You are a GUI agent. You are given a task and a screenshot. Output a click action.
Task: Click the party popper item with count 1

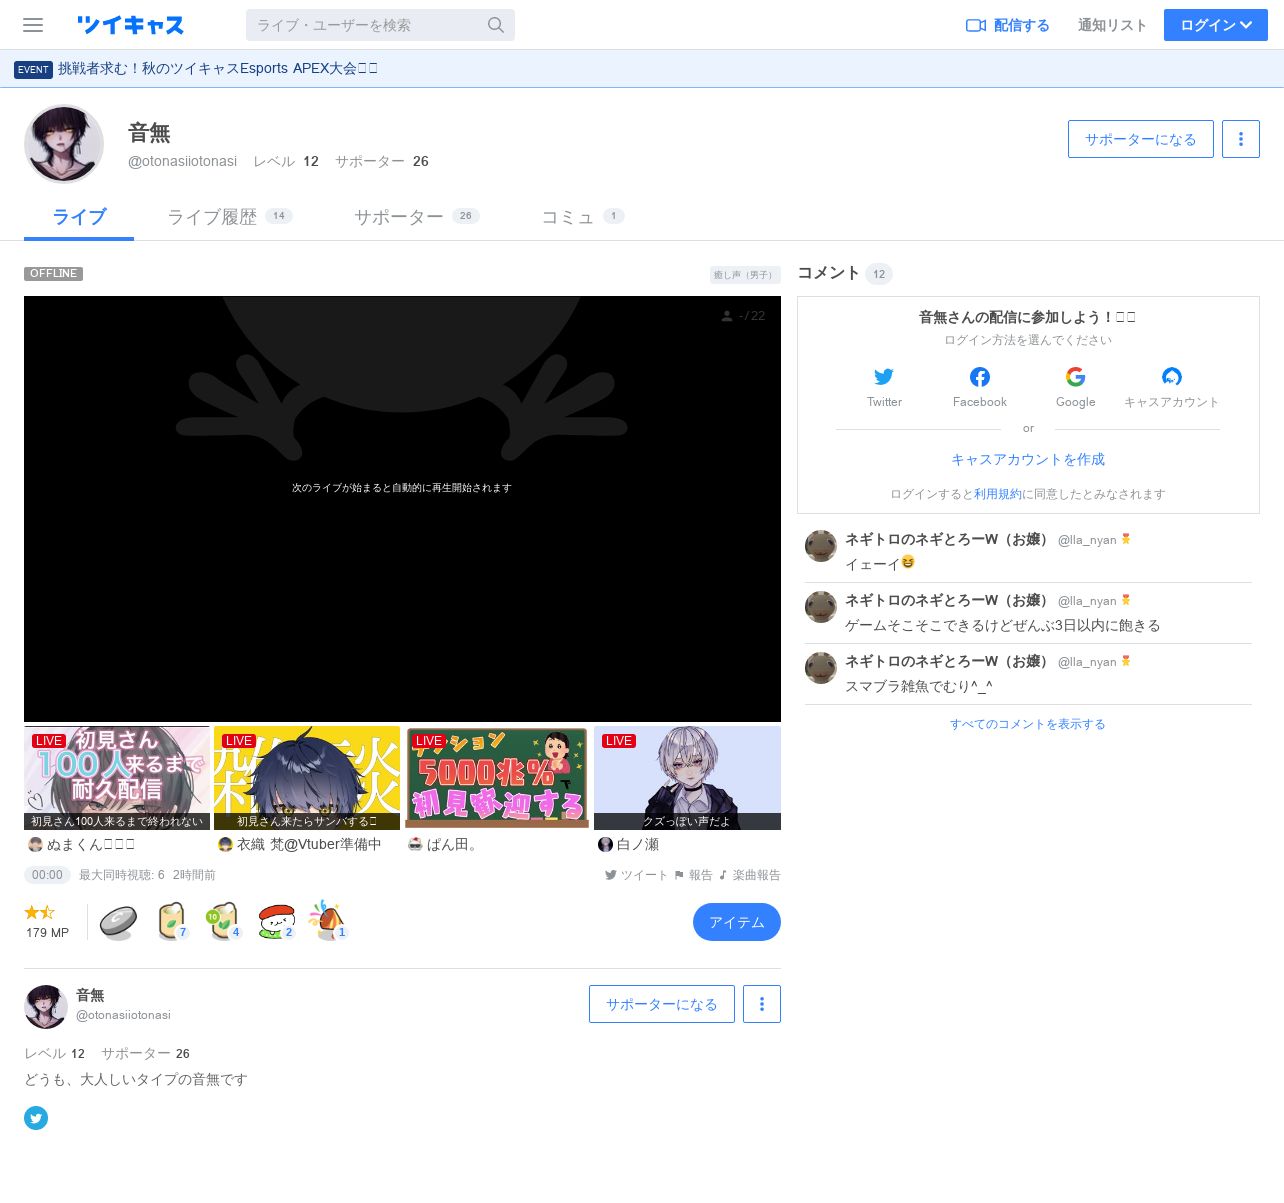tap(327, 920)
